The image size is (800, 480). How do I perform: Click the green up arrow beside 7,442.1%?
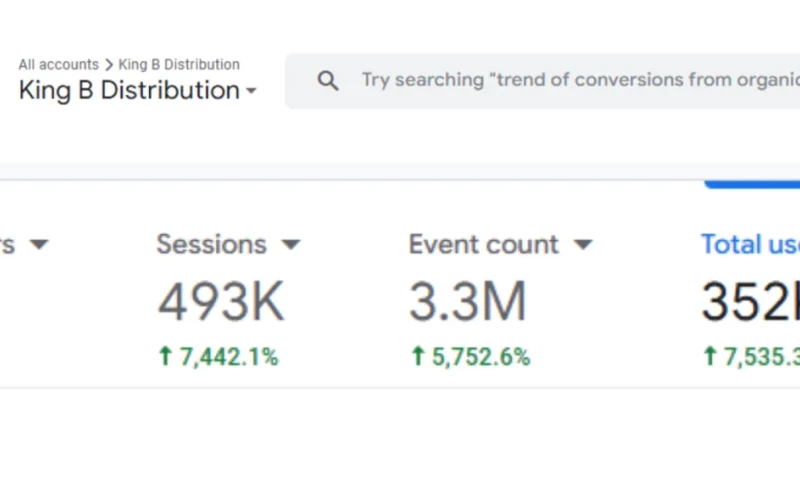[165, 356]
